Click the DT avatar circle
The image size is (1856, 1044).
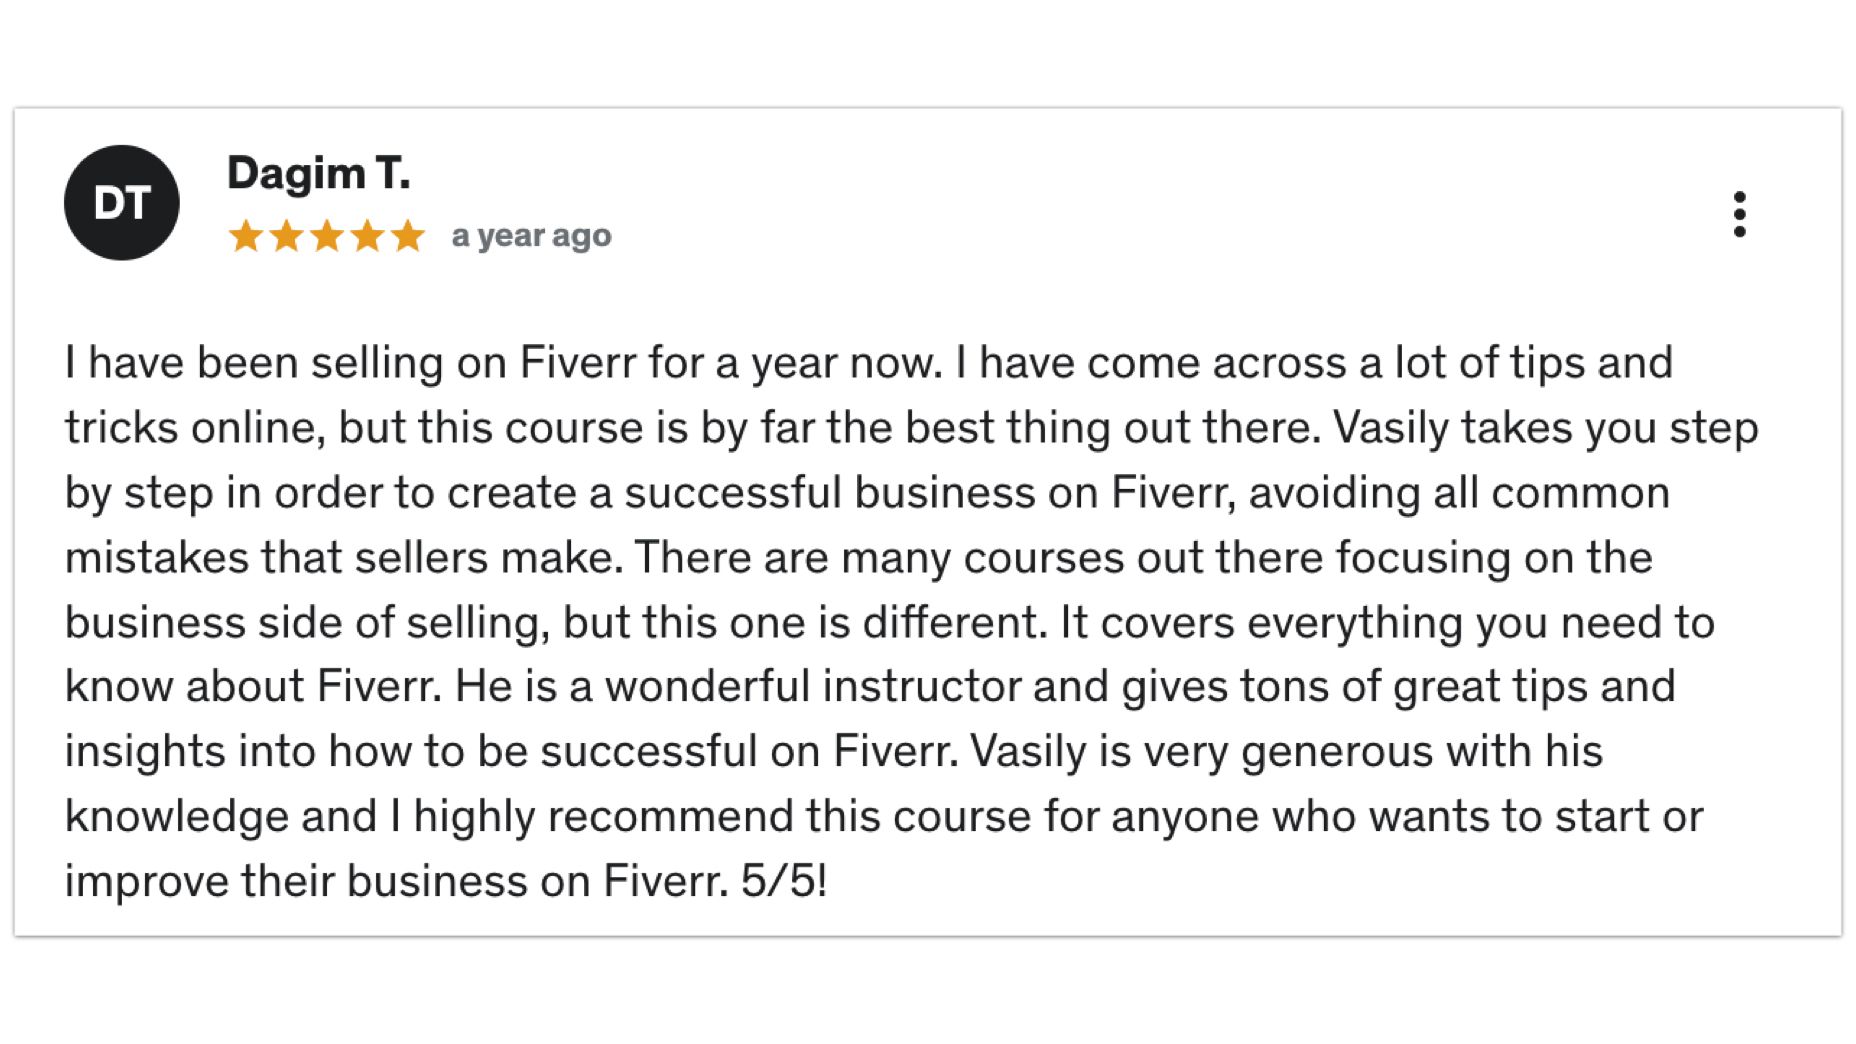pyautogui.click(x=122, y=203)
